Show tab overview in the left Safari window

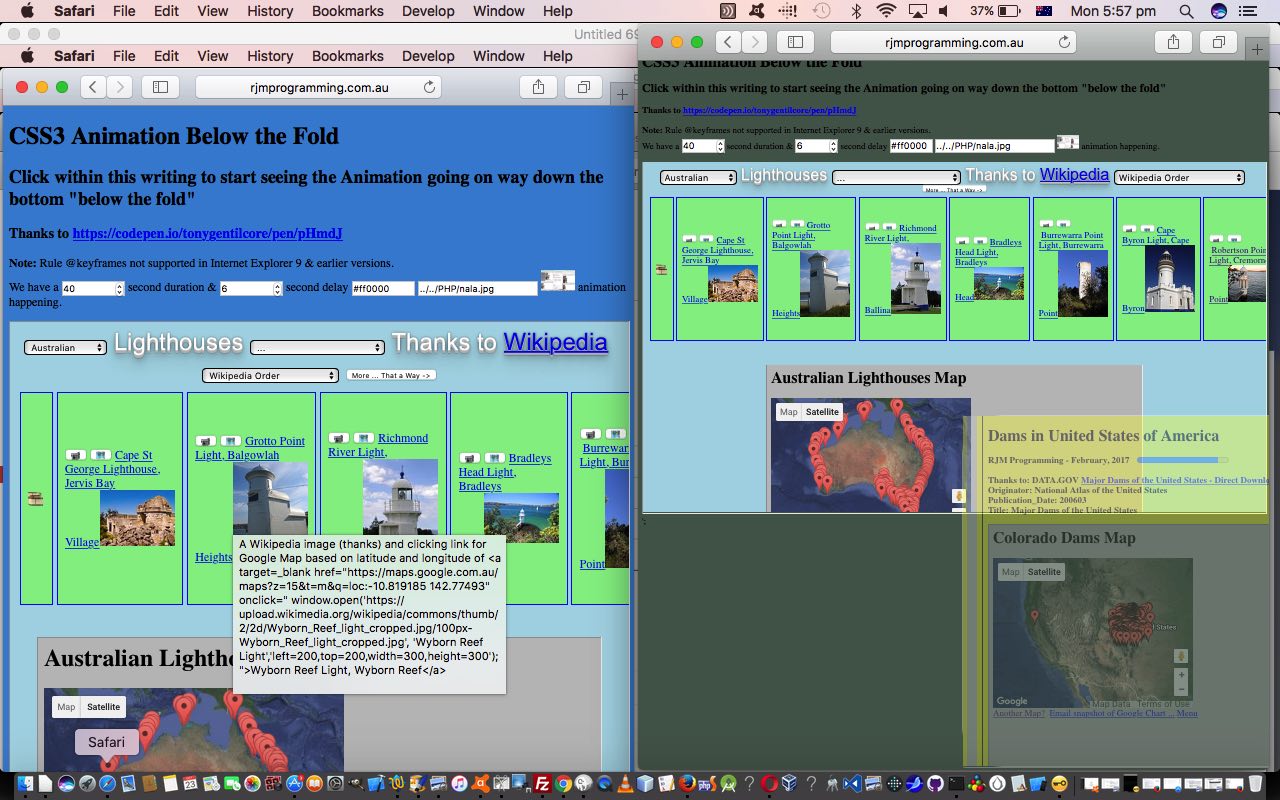583,87
